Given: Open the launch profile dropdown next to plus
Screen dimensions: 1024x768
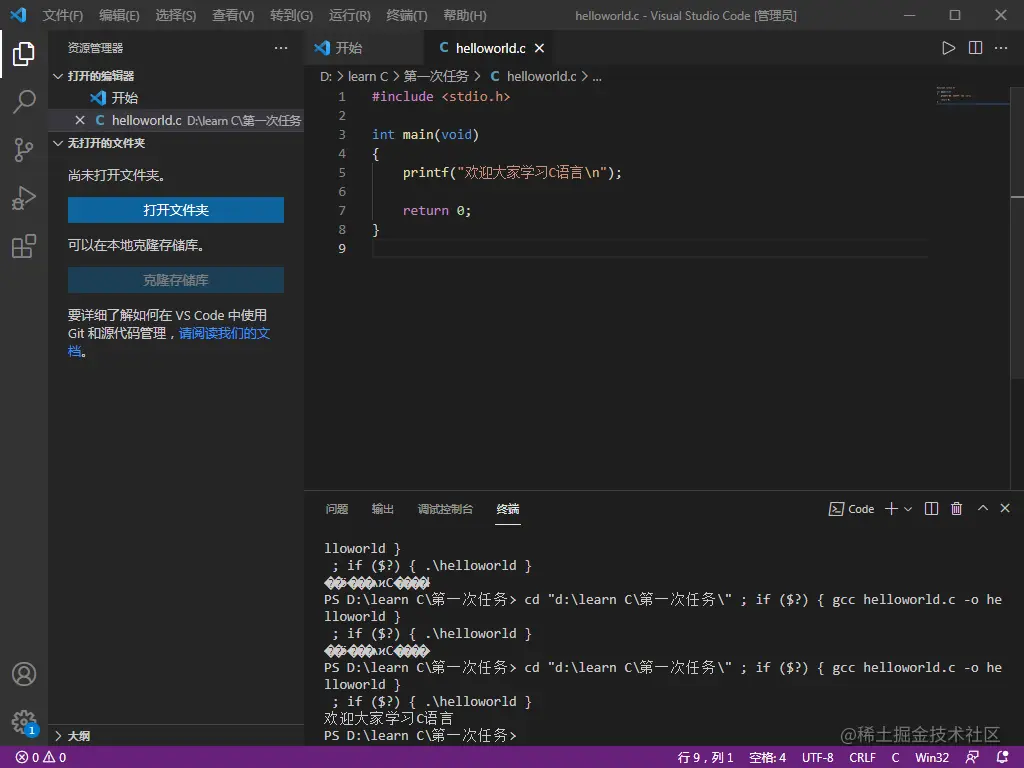Looking at the screenshot, I should tap(908, 509).
